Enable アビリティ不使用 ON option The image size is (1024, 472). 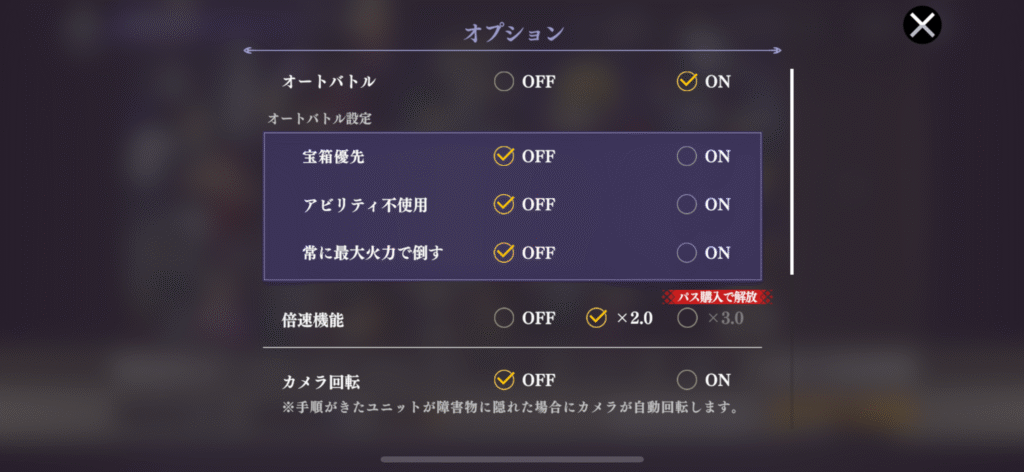pyautogui.click(x=687, y=204)
